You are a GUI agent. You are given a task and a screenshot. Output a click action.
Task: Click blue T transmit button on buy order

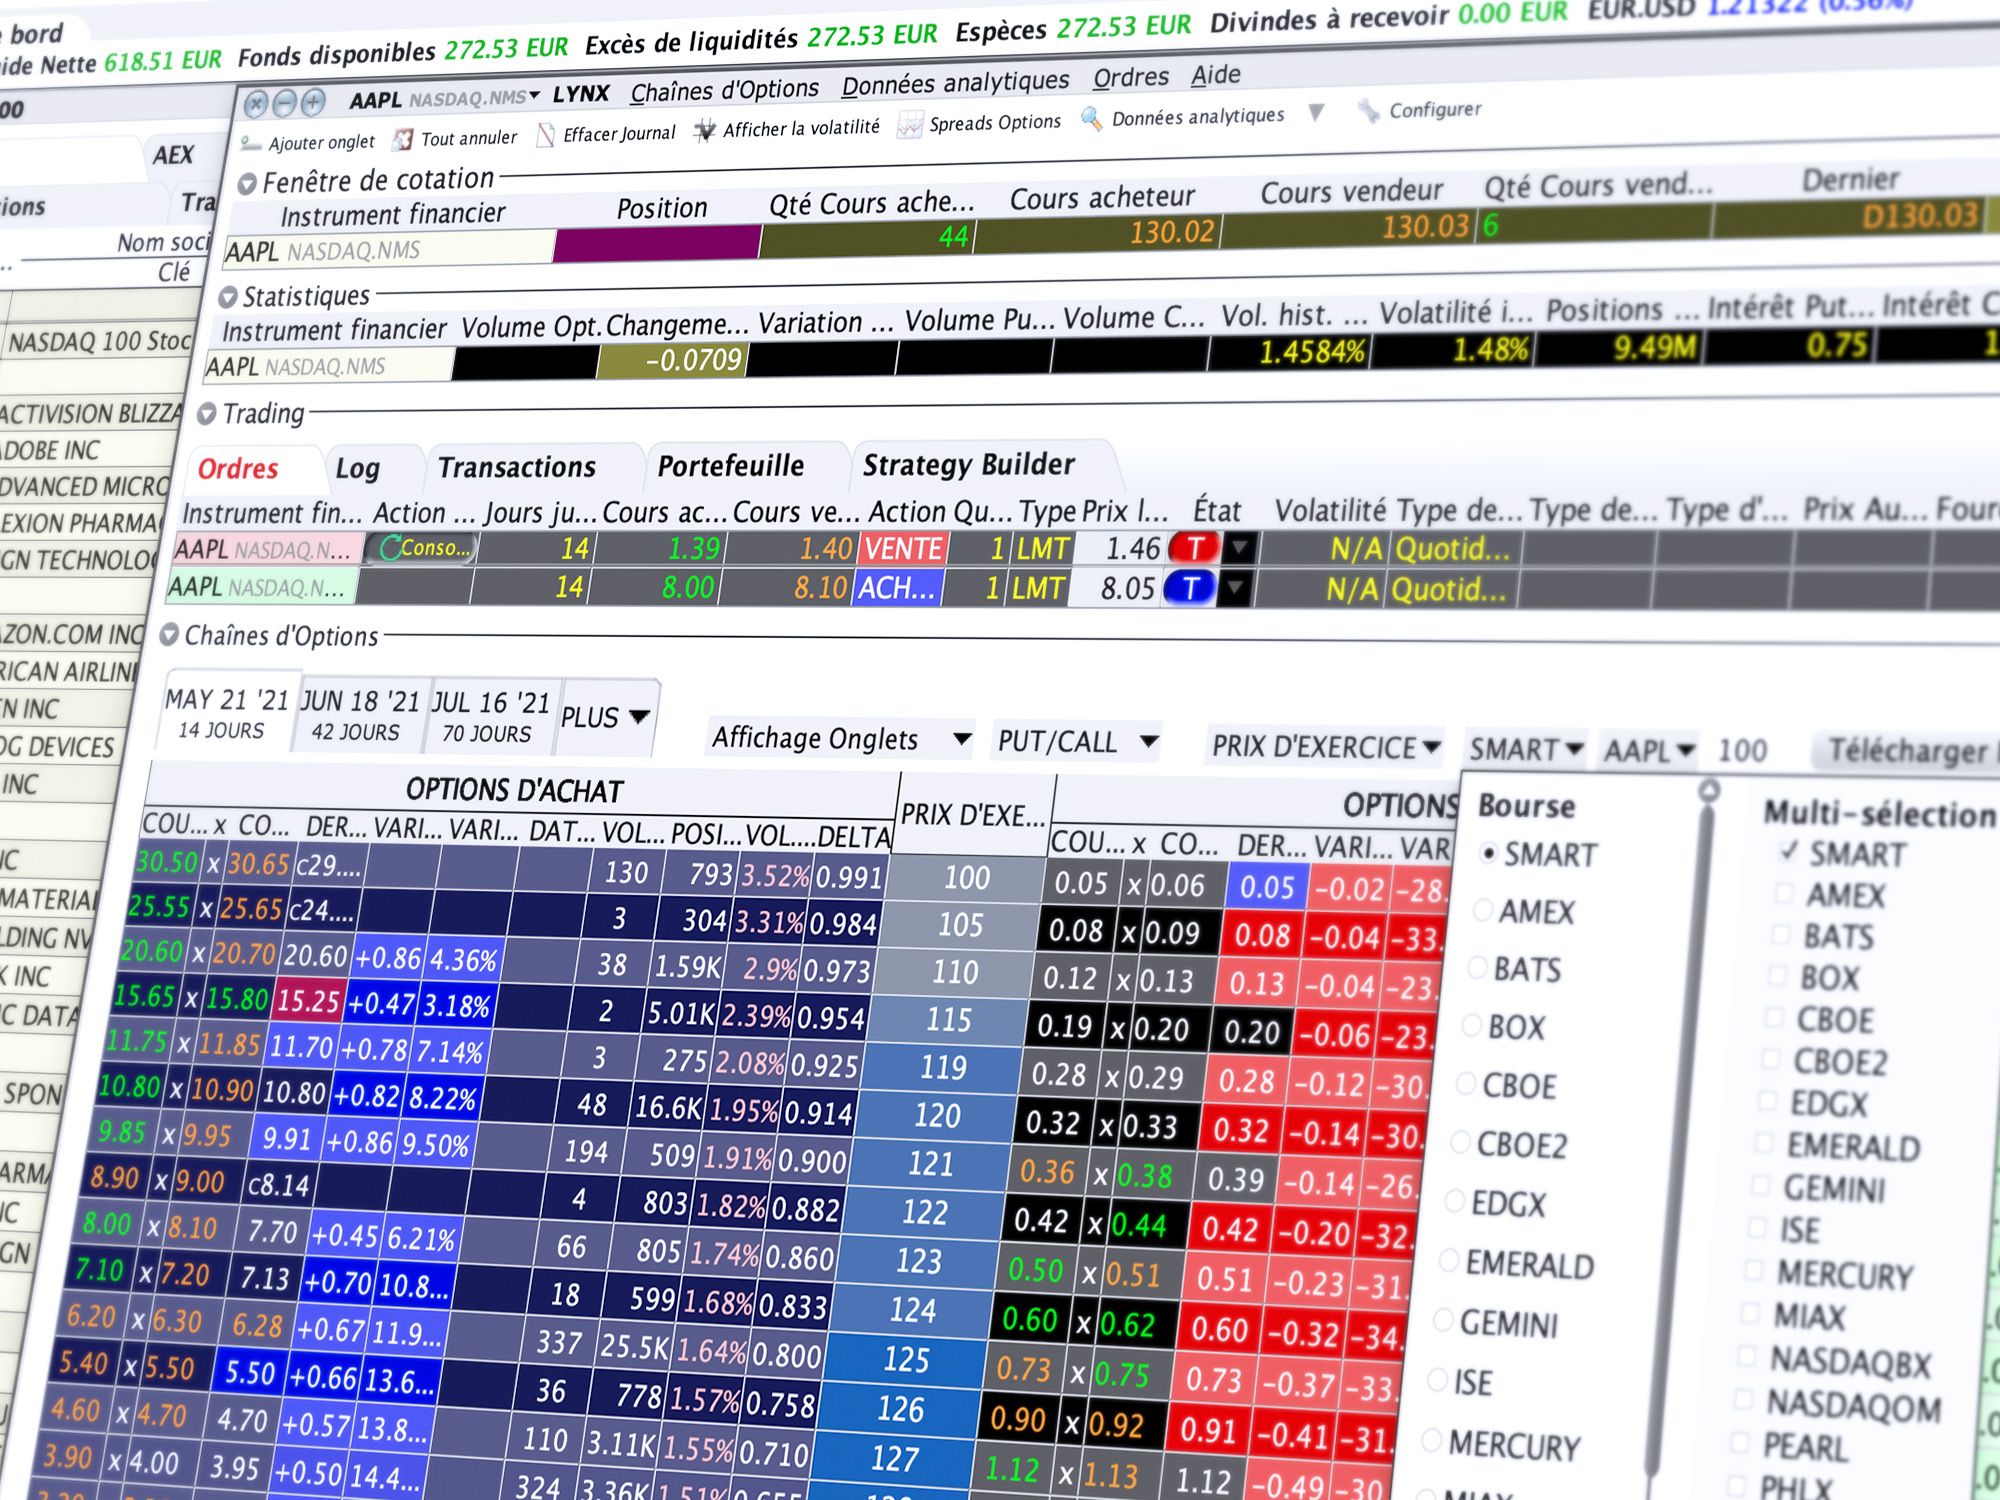point(1190,588)
